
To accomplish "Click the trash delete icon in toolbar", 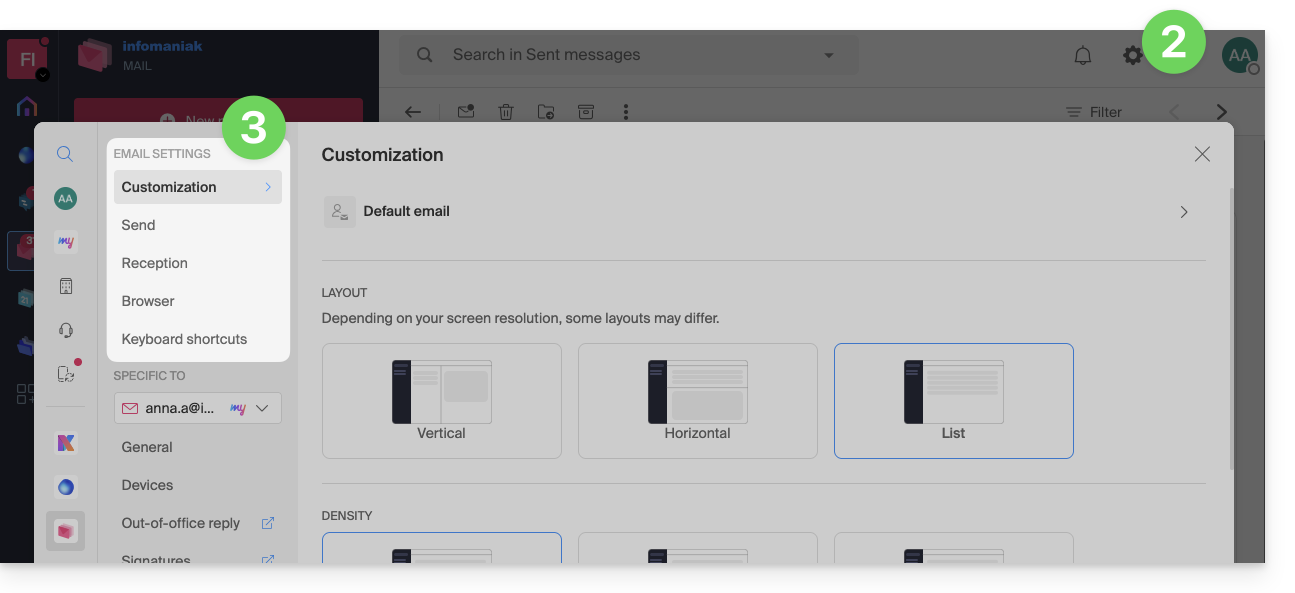I will 506,112.
